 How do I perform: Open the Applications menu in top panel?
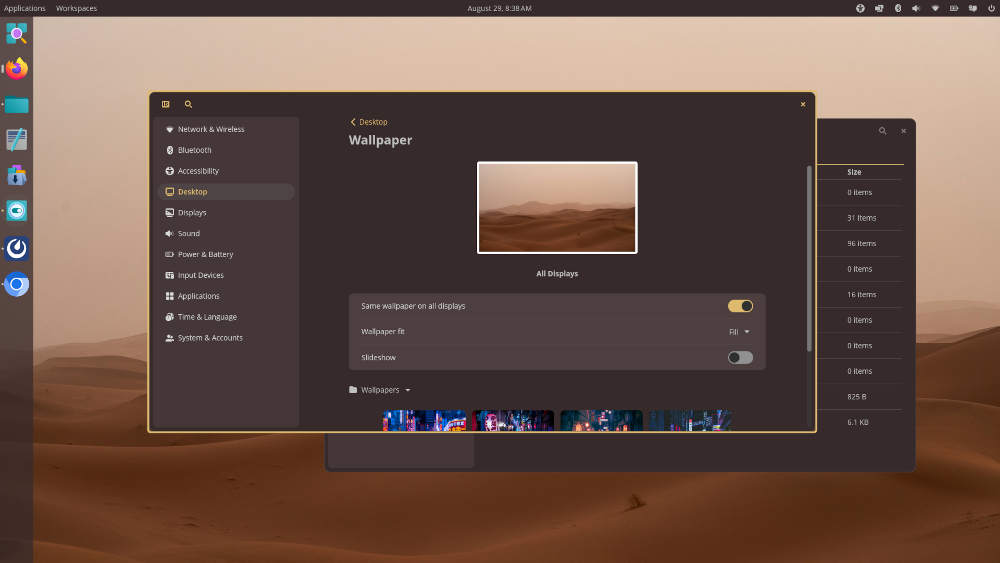(x=24, y=8)
